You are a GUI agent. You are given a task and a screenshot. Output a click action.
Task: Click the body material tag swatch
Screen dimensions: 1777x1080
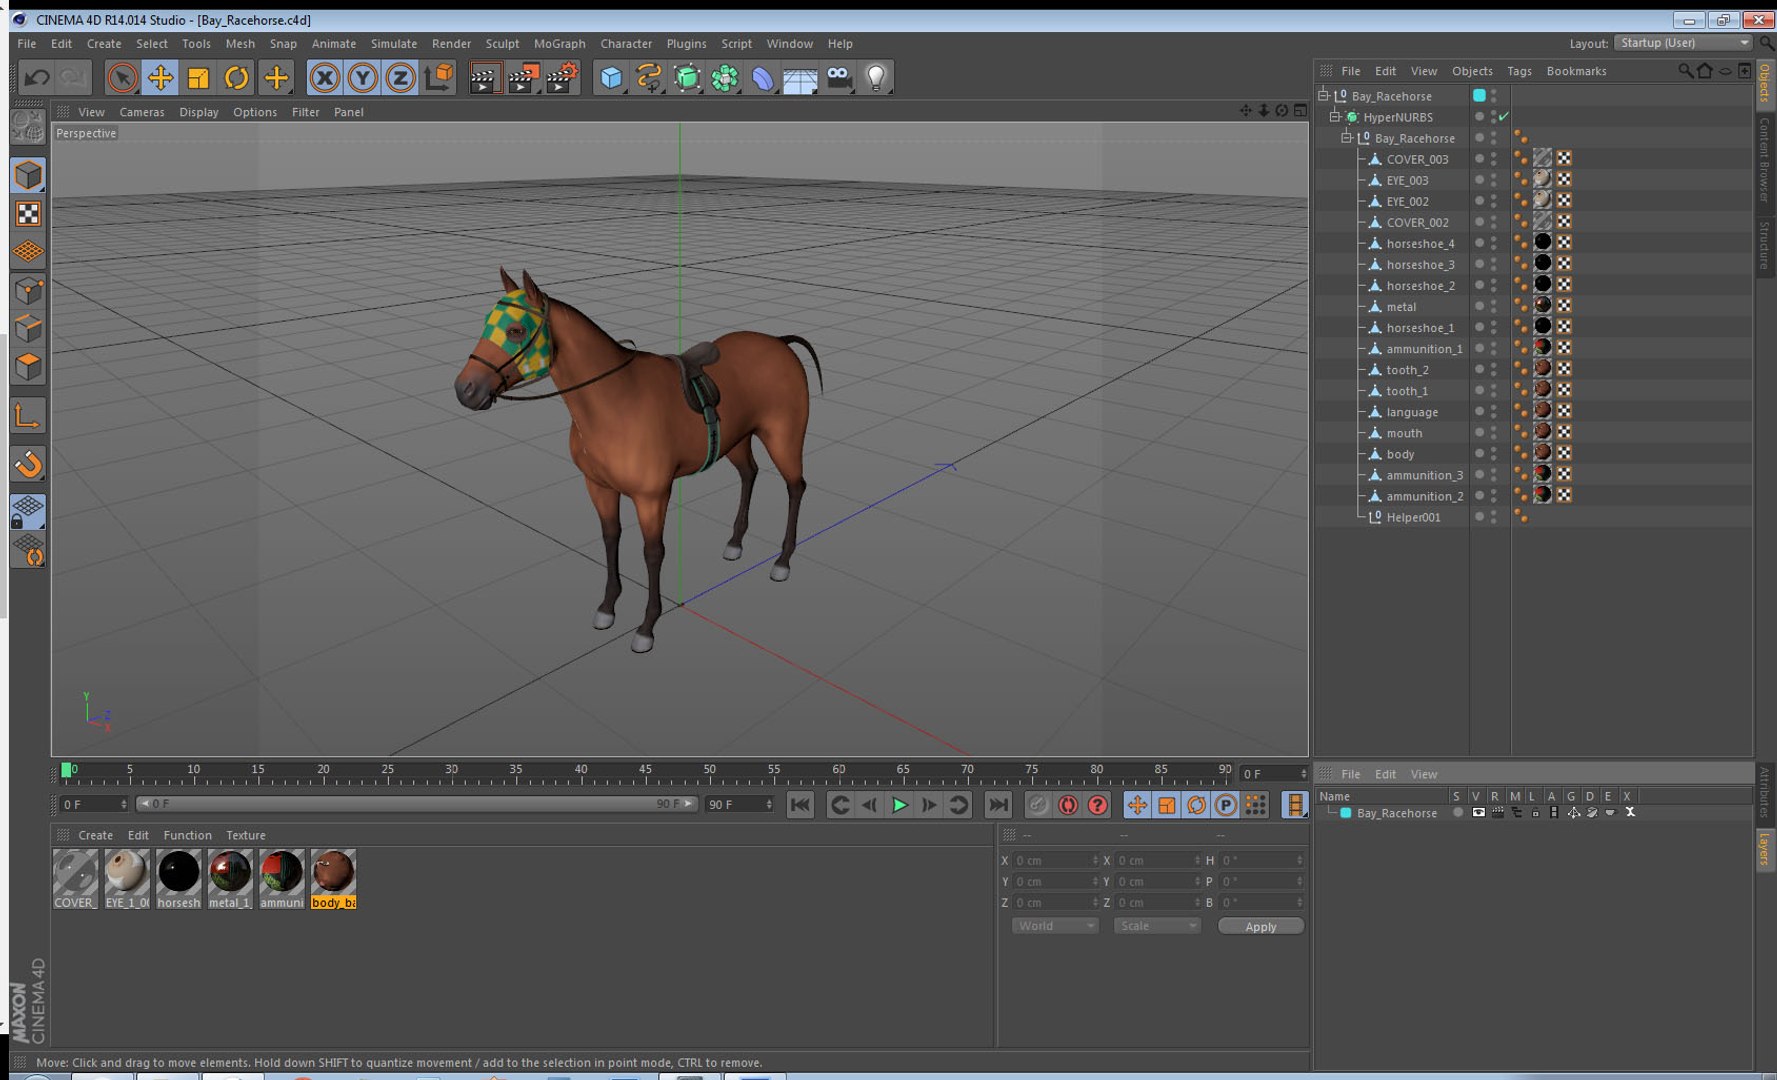pyautogui.click(x=1542, y=453)
